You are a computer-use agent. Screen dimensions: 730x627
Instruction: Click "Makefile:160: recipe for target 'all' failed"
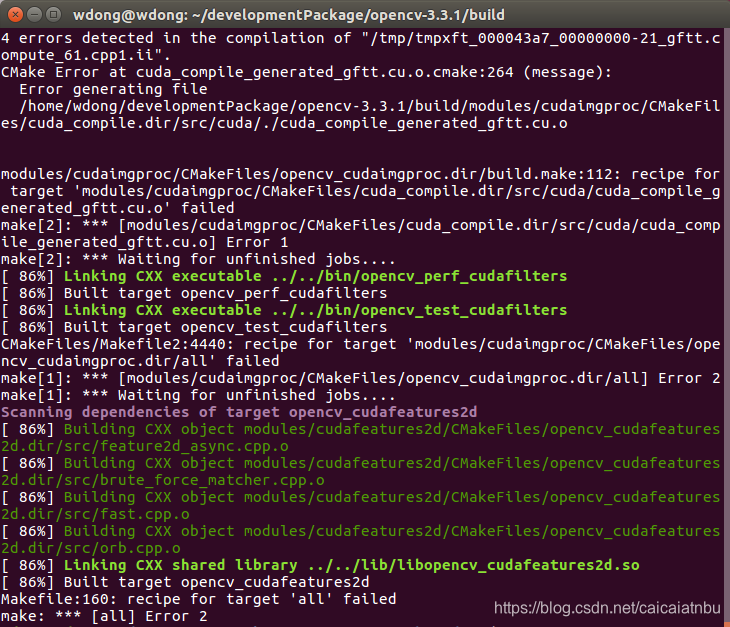click(198, 599)
